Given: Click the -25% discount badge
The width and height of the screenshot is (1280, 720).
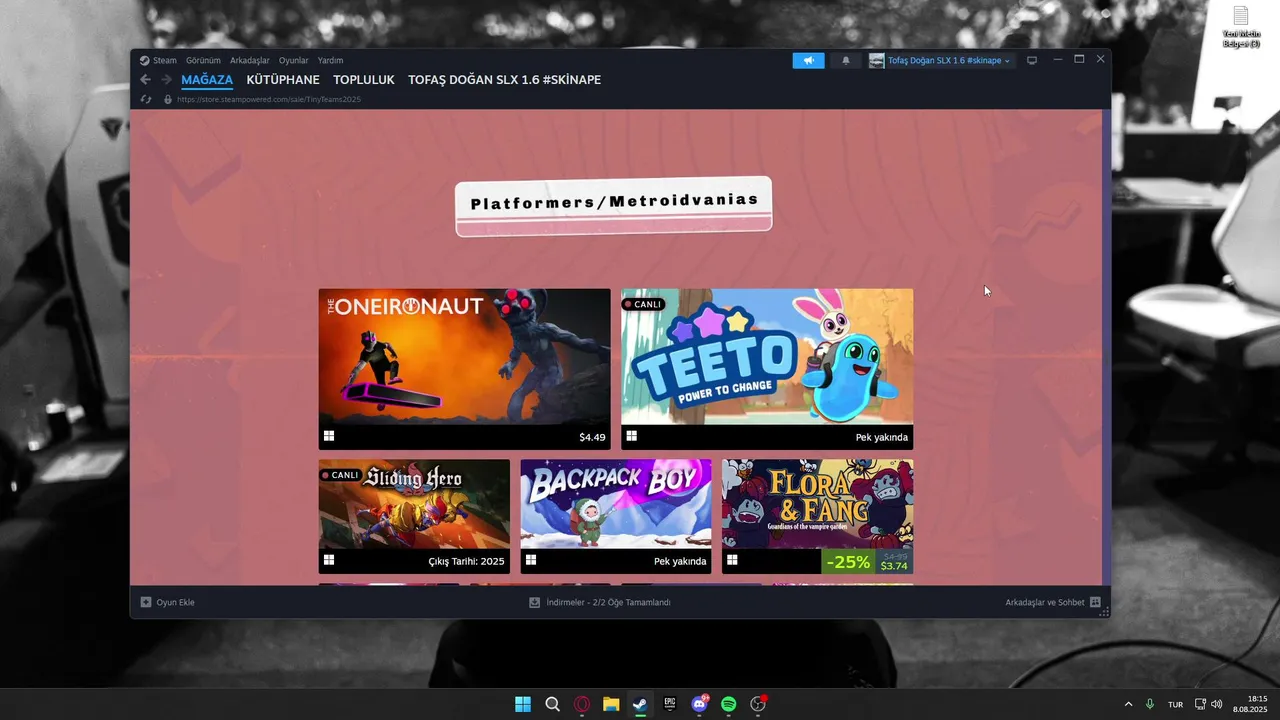Looking at the screenshot, I should click(848, 562).
